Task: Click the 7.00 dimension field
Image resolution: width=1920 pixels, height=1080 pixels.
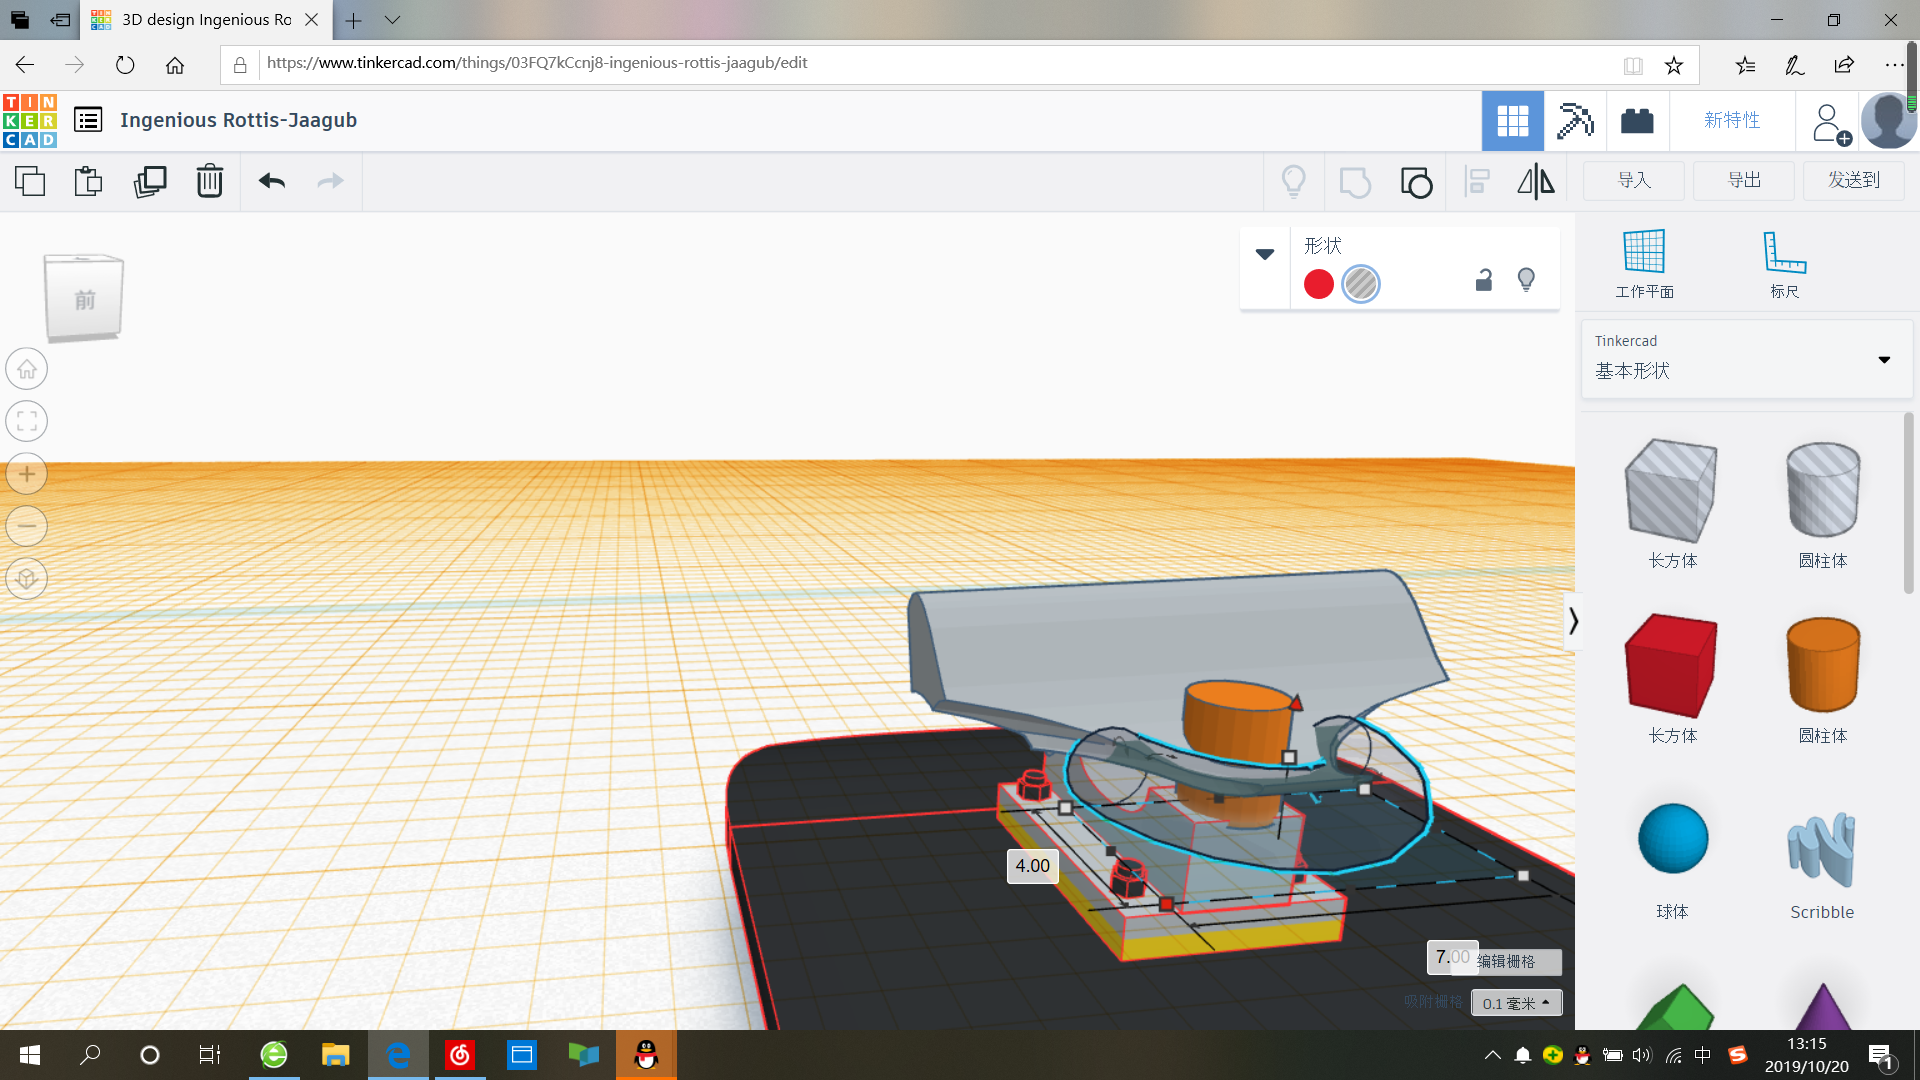Action: pyautogui.click(x=1452, y=957)
